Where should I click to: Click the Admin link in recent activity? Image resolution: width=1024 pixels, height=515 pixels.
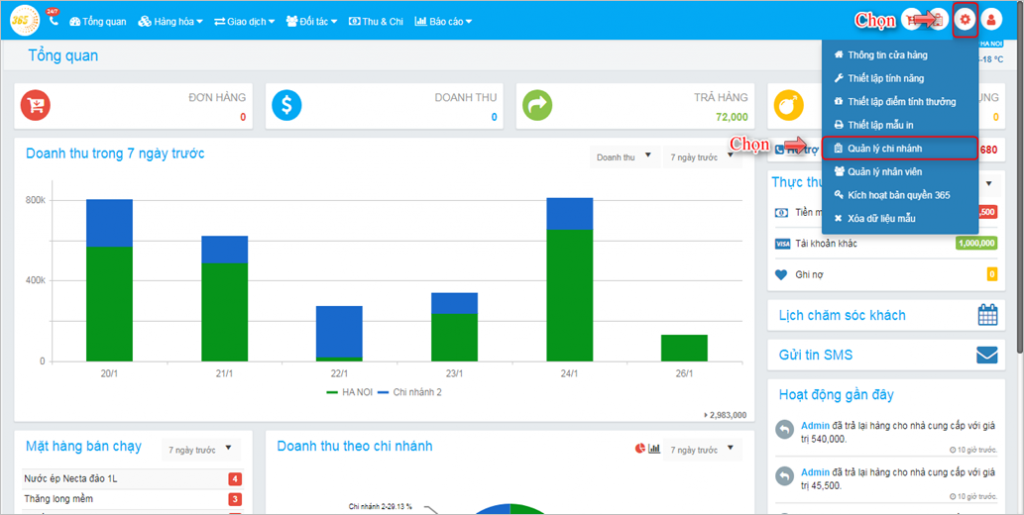click(x=815, y=425)
